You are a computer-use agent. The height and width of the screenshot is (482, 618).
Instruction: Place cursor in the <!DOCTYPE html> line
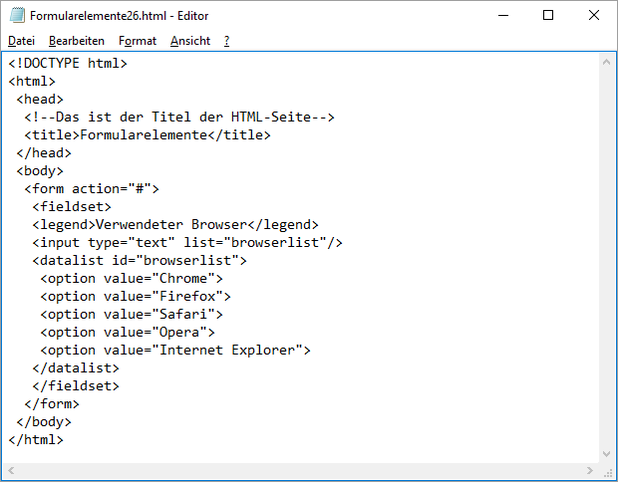[68, 63]
